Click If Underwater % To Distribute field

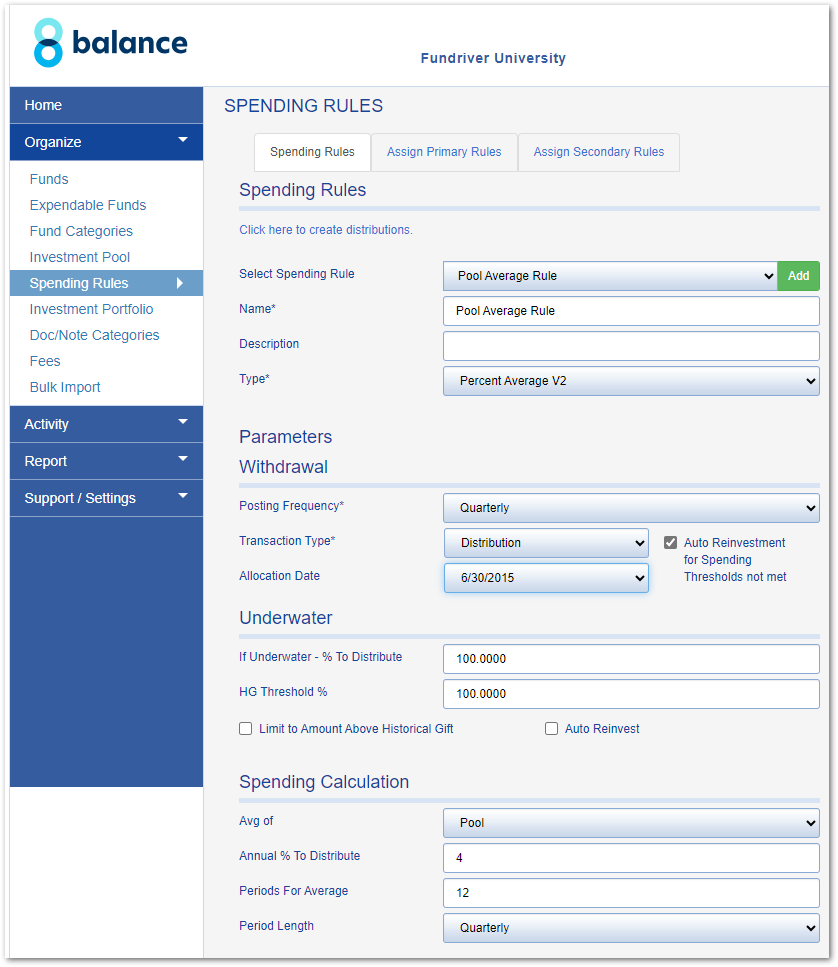click(x=631, y=659)
